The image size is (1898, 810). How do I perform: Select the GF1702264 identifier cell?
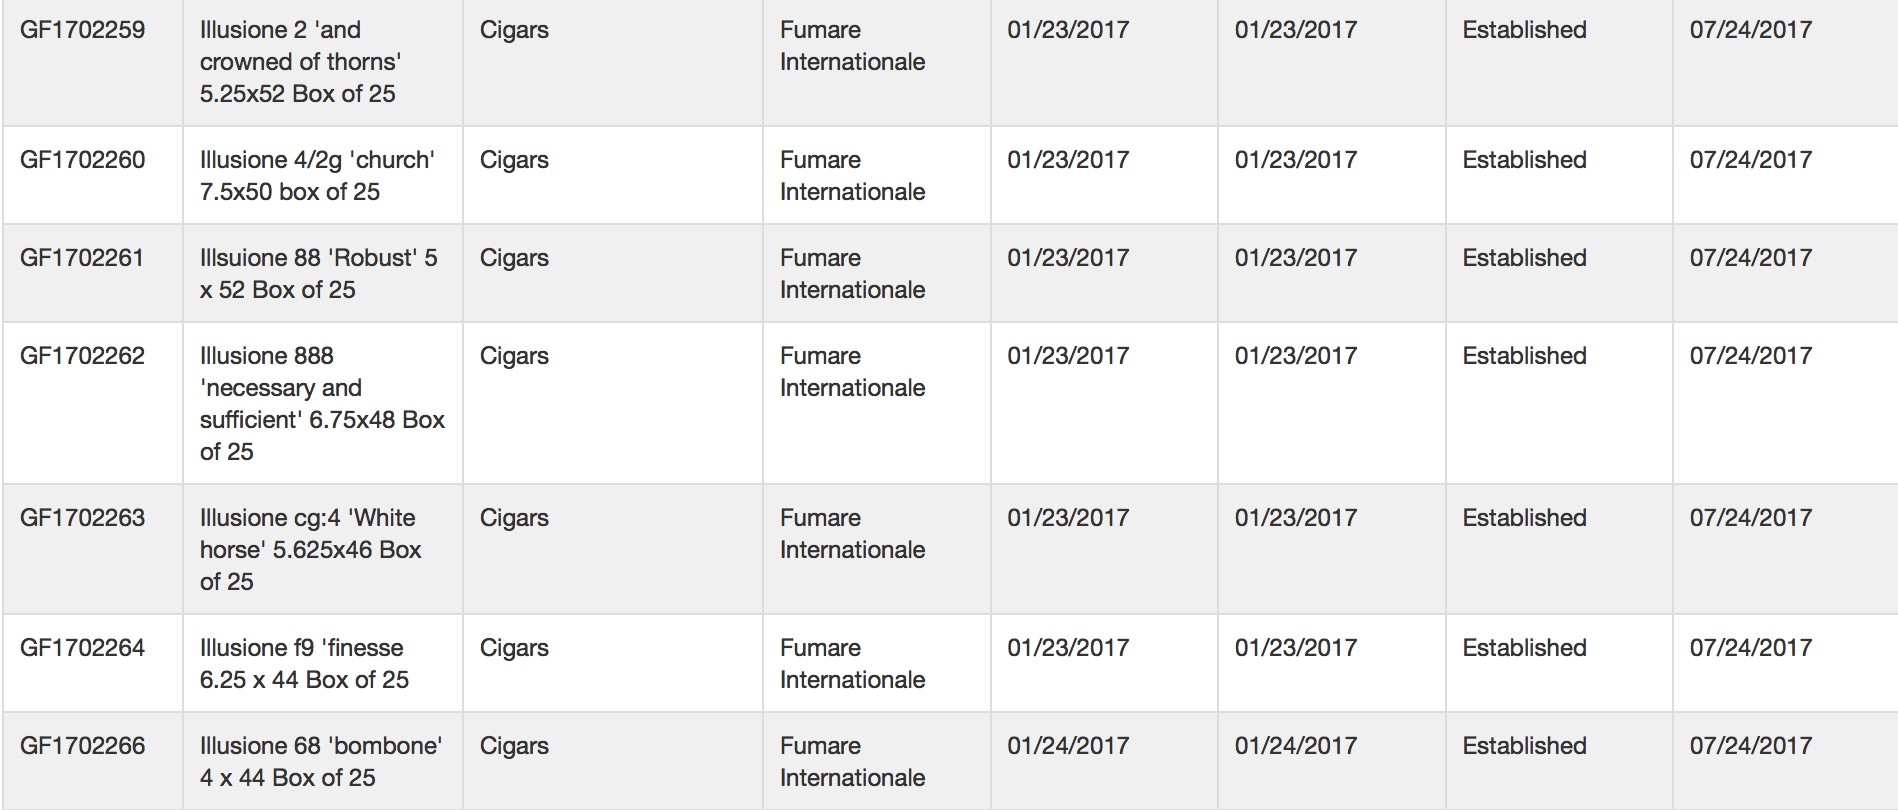pos(82,648)
